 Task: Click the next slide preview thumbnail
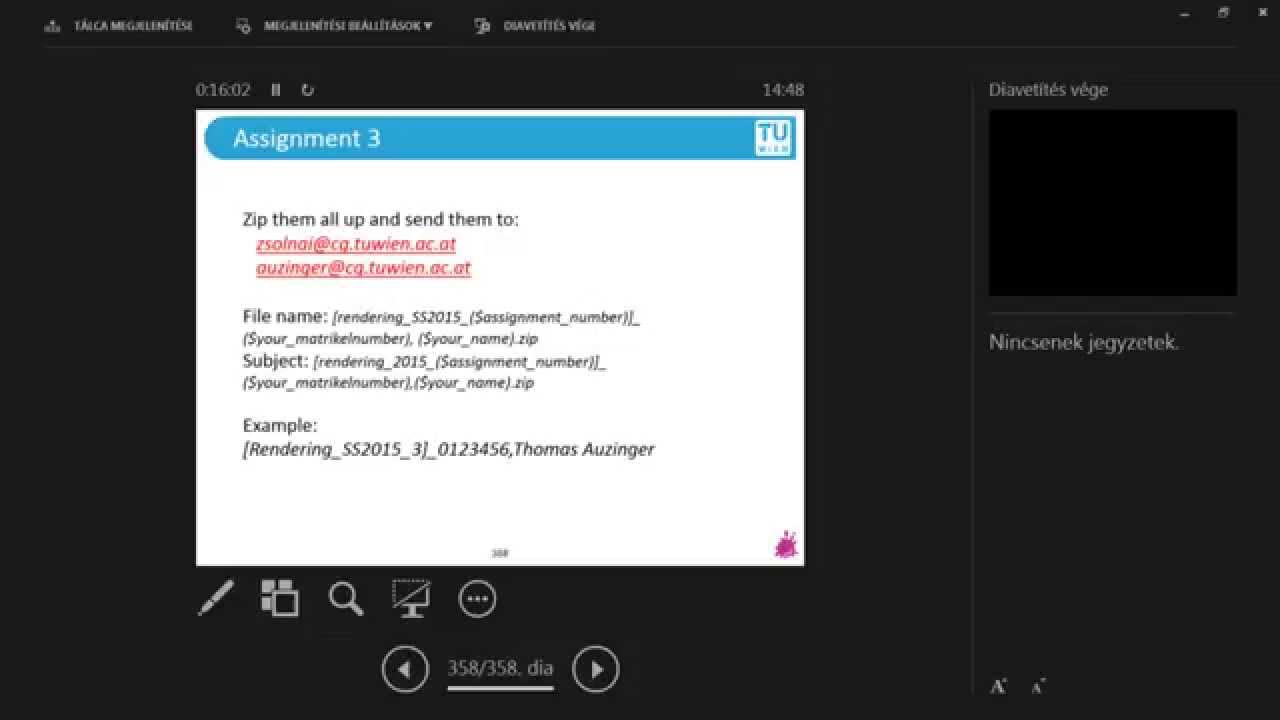coord(1113,203)
